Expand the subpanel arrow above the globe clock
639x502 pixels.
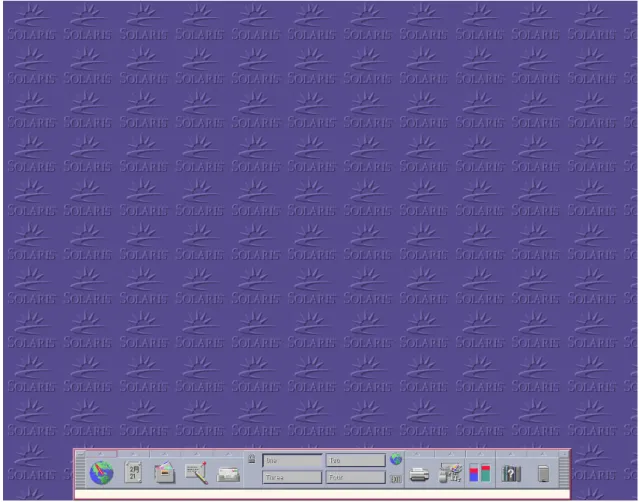pyautogui.click(x=101, y=454)
